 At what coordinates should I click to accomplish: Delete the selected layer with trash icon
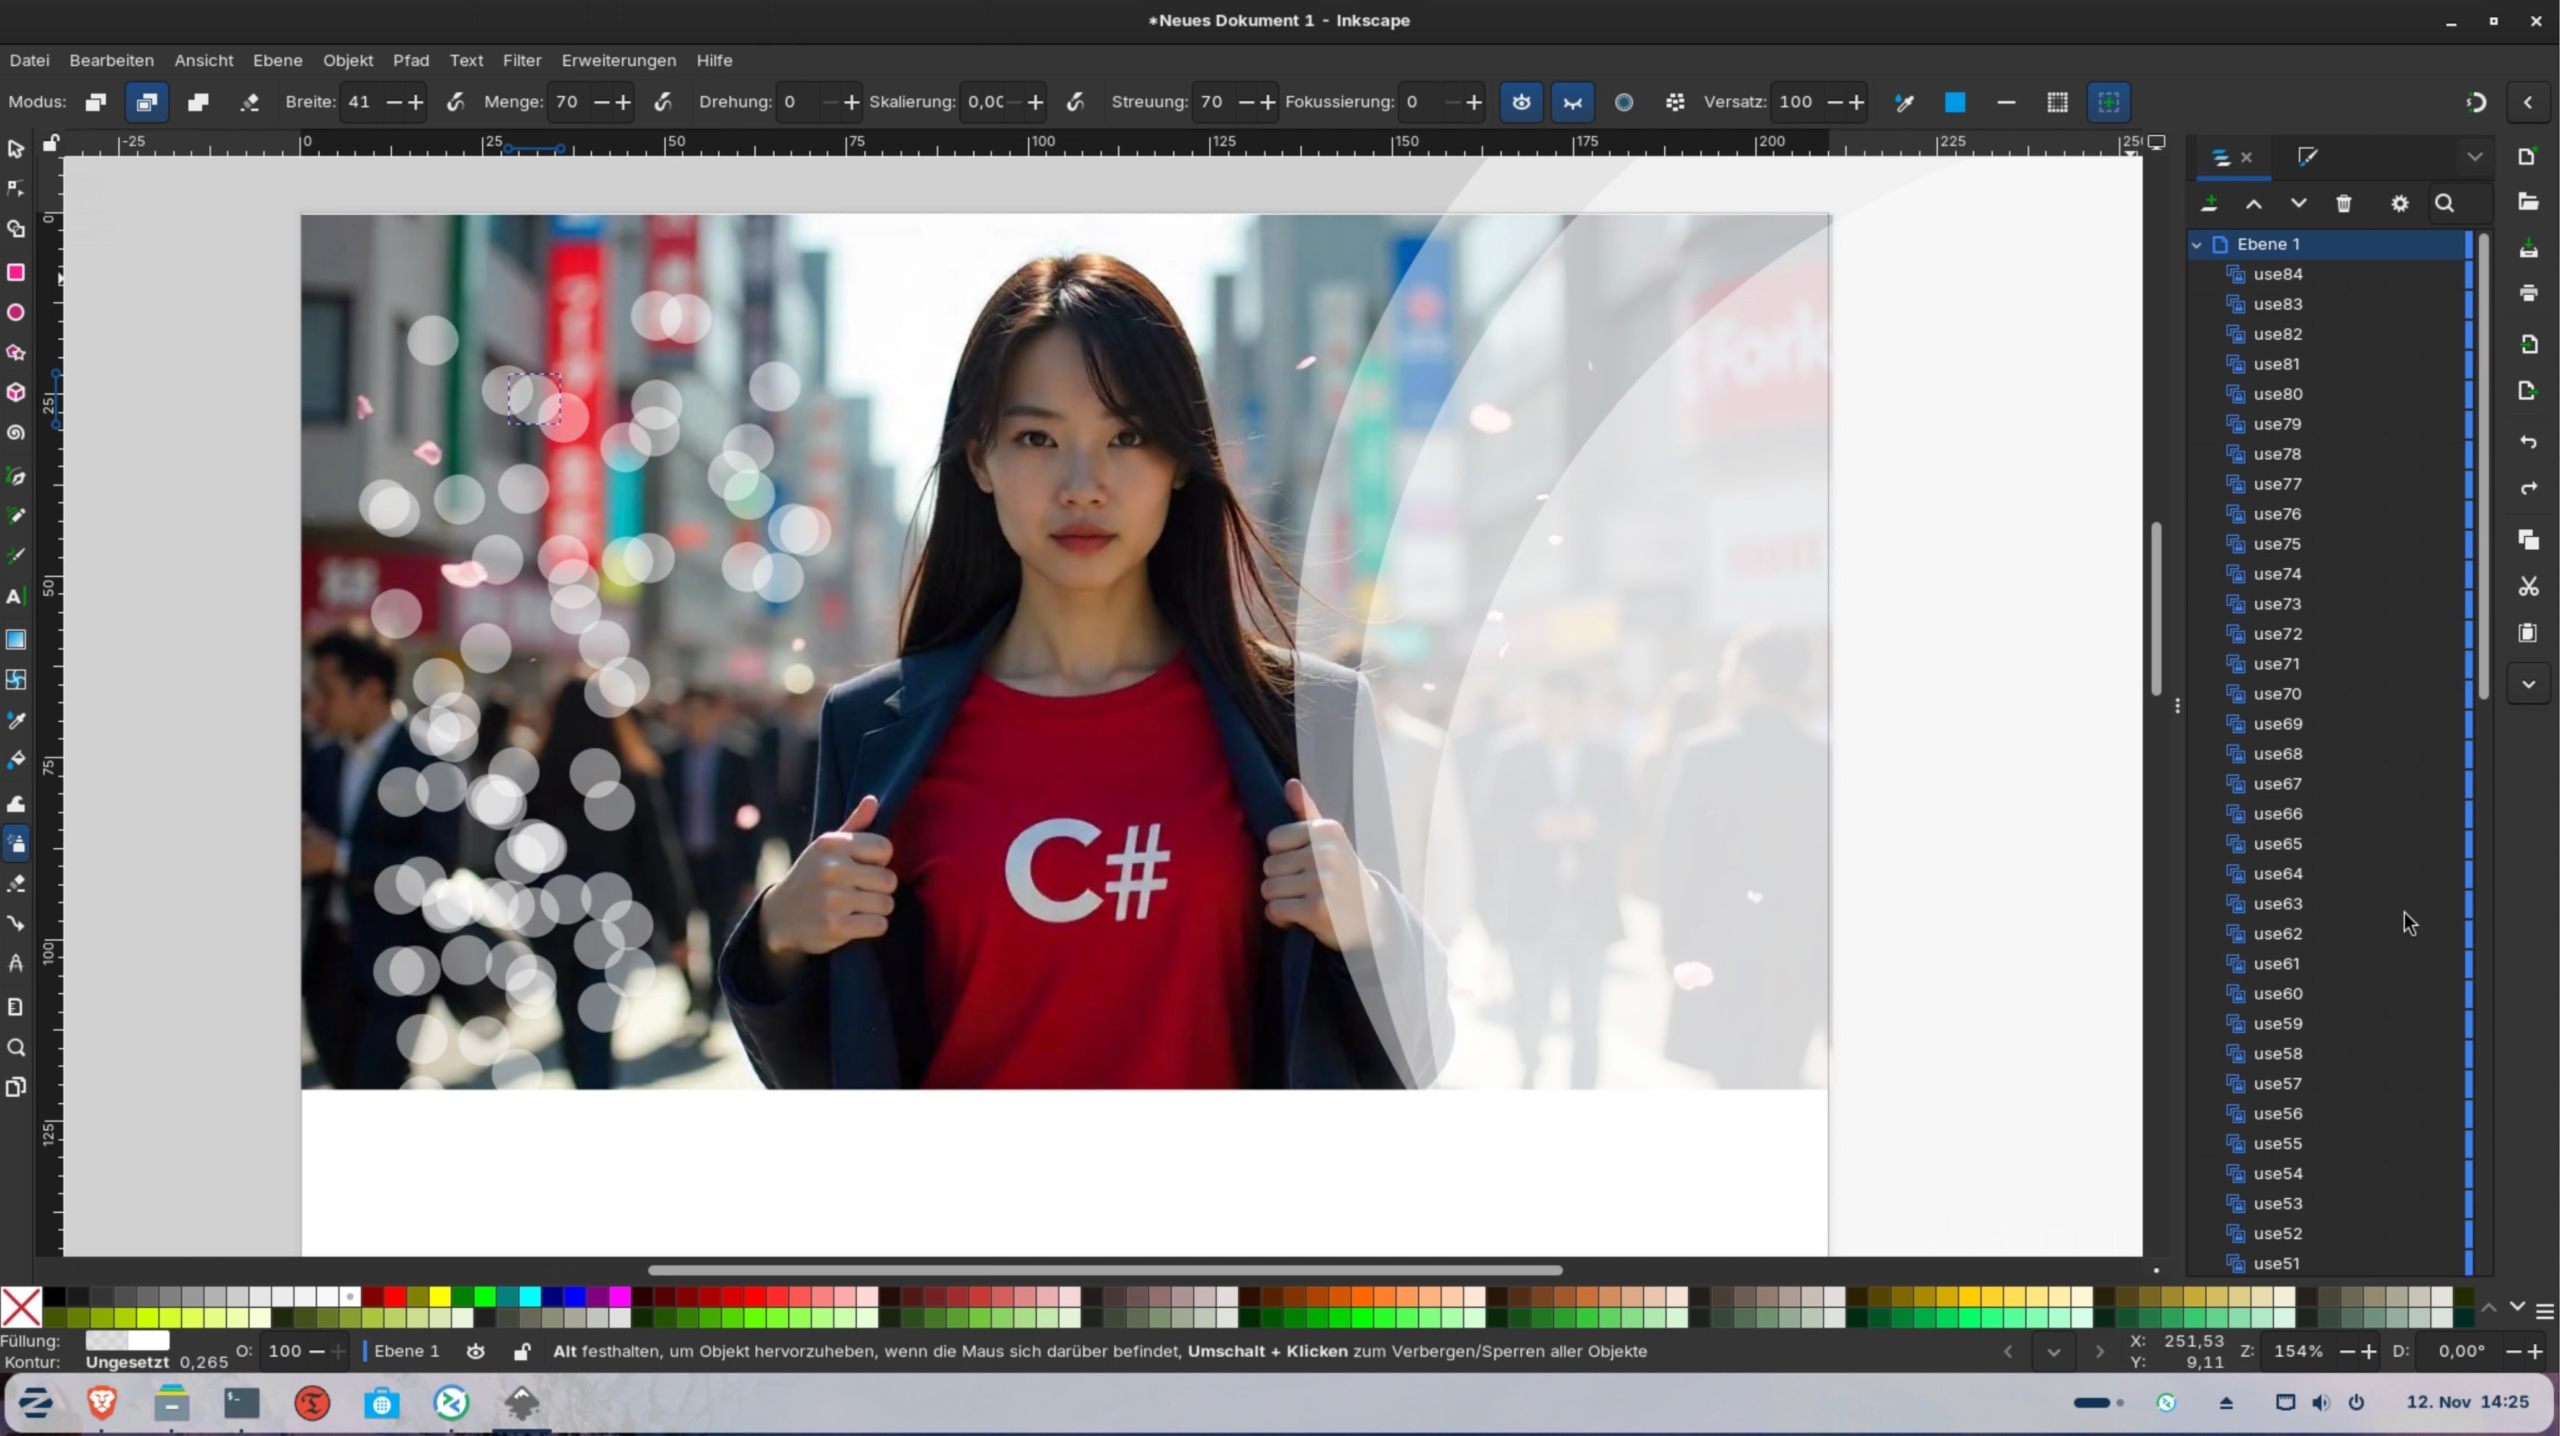coord(2343,204)
